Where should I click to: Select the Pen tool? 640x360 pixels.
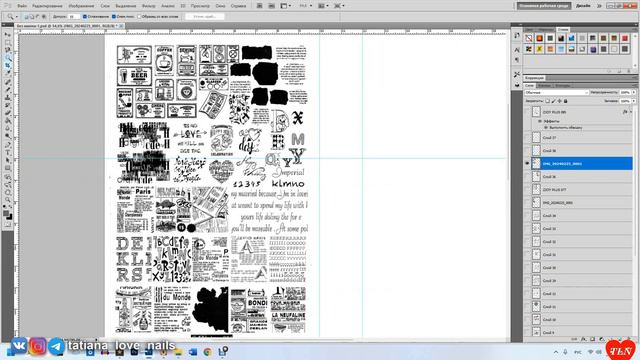(8, 144)
